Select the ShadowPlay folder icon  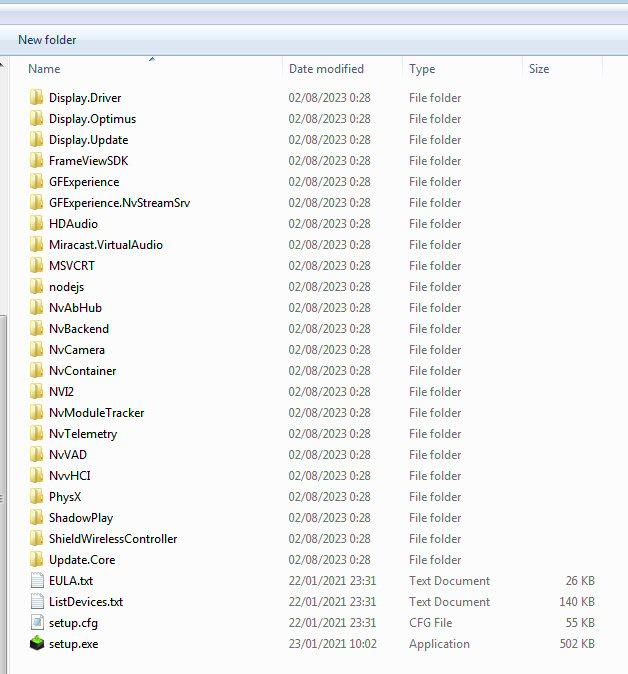click(37, 518)
